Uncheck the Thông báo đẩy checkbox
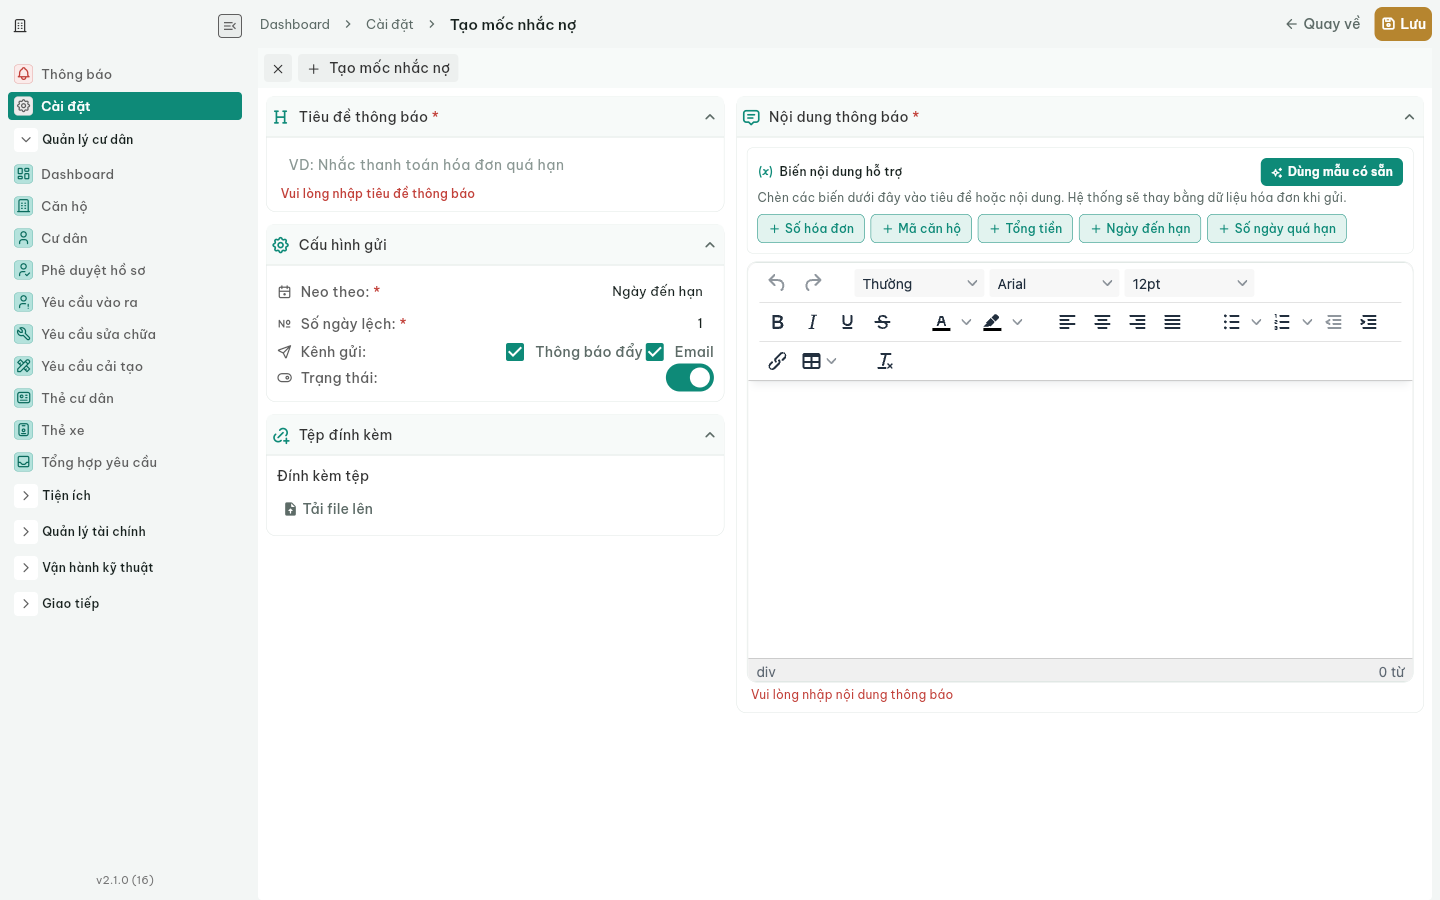 click(x=515, y=352)
